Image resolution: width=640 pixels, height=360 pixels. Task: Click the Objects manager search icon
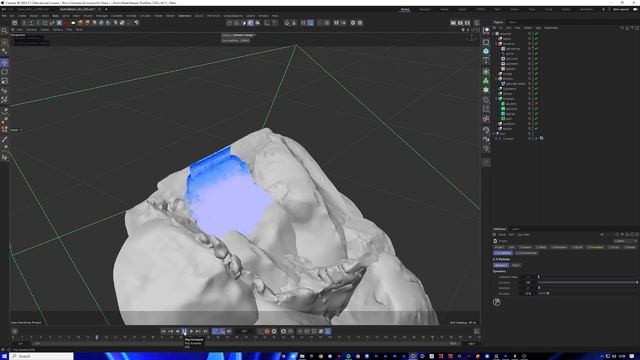(622, 28)
